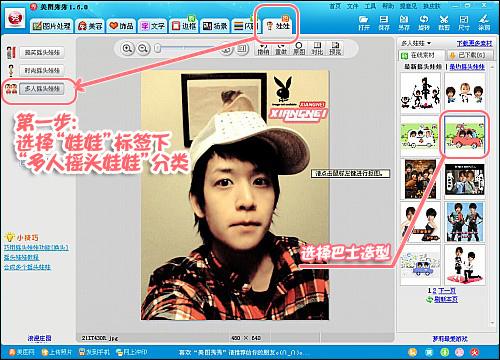Select the blue background duo thumbnail

click(x=464, y=222)
